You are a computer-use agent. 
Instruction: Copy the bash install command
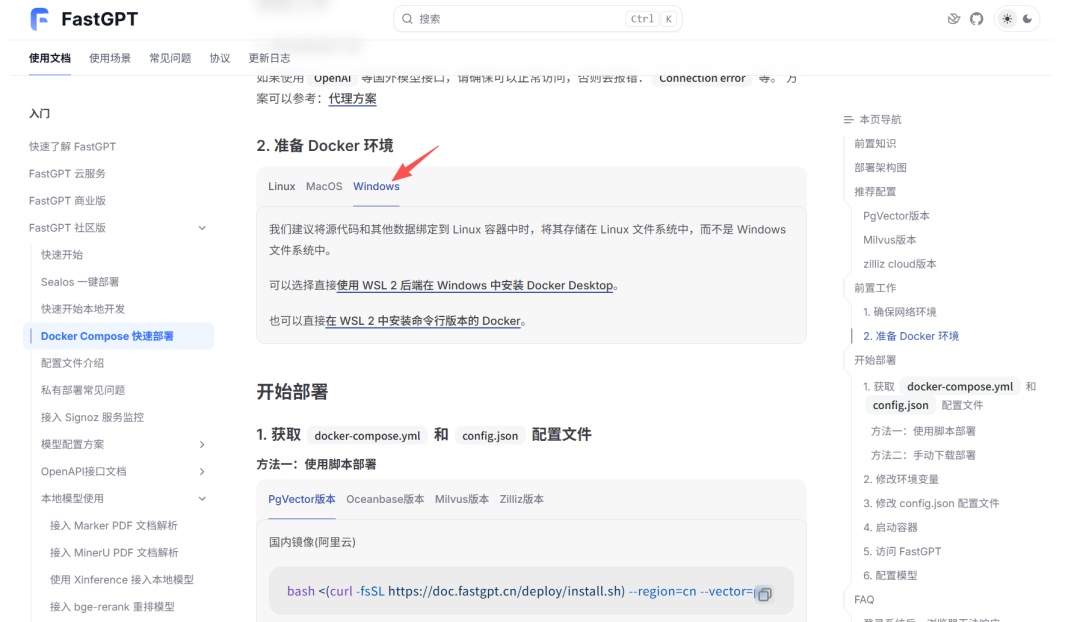765,593
